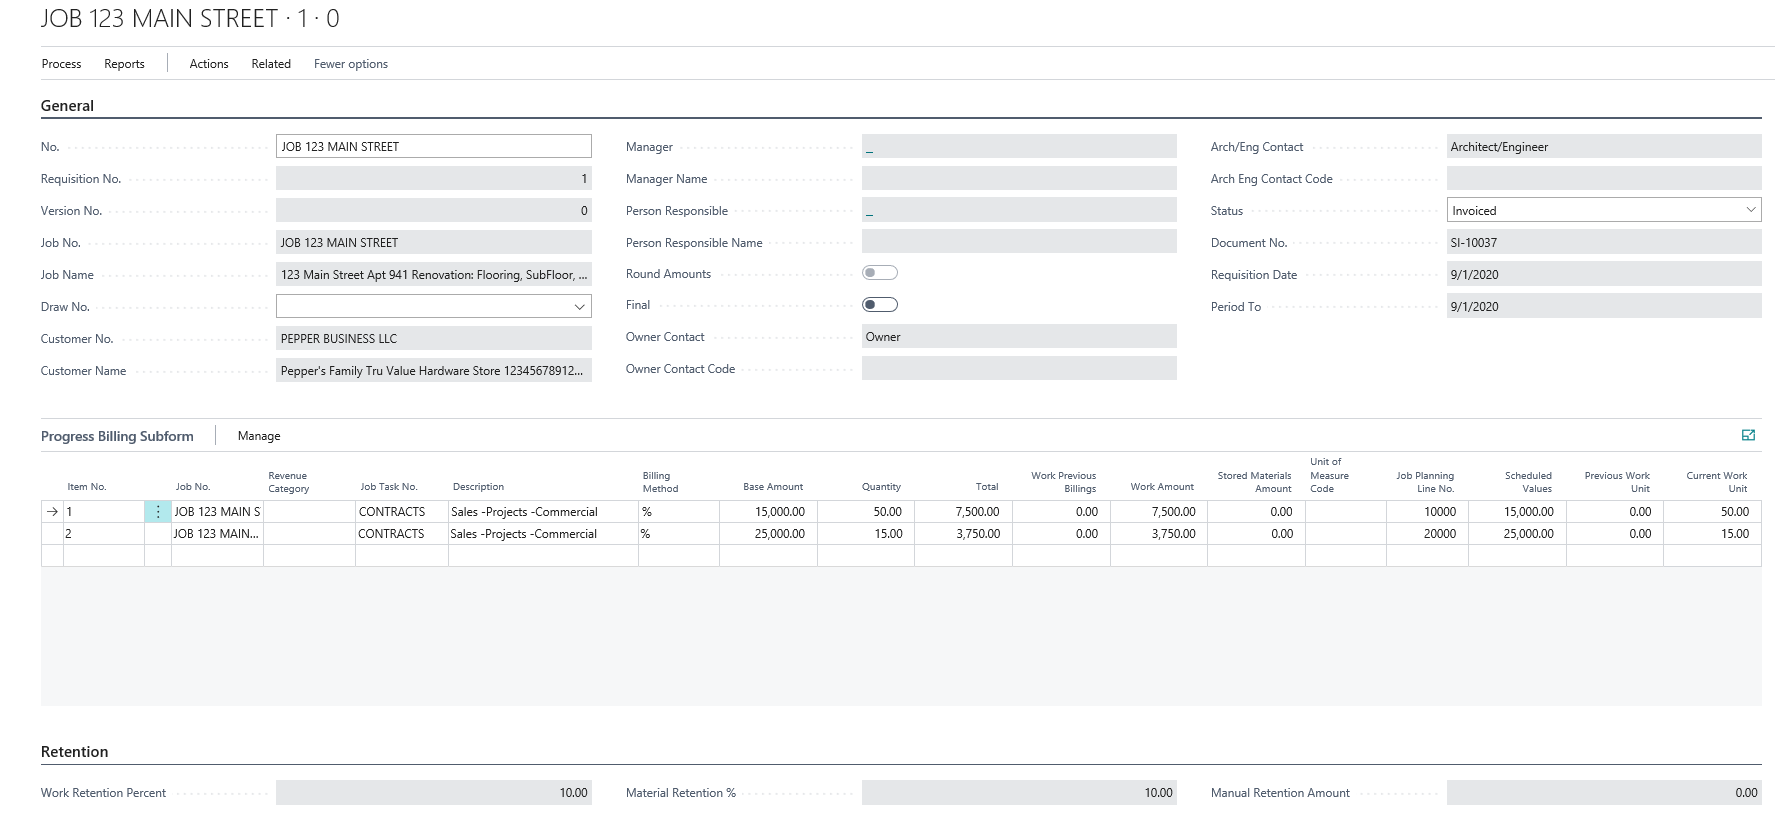Click the Base Amount column header
The image size is (1775, 823).
point(772,487)
